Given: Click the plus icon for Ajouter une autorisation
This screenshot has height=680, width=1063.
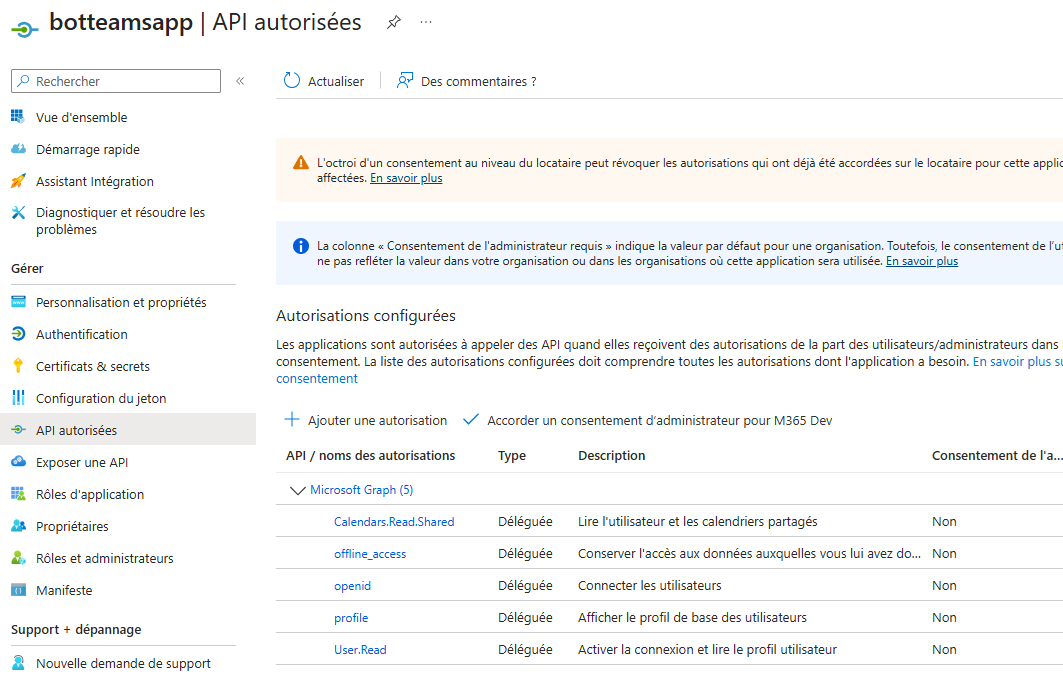Looking at the screenshot, I should click(x=292, y=420).
